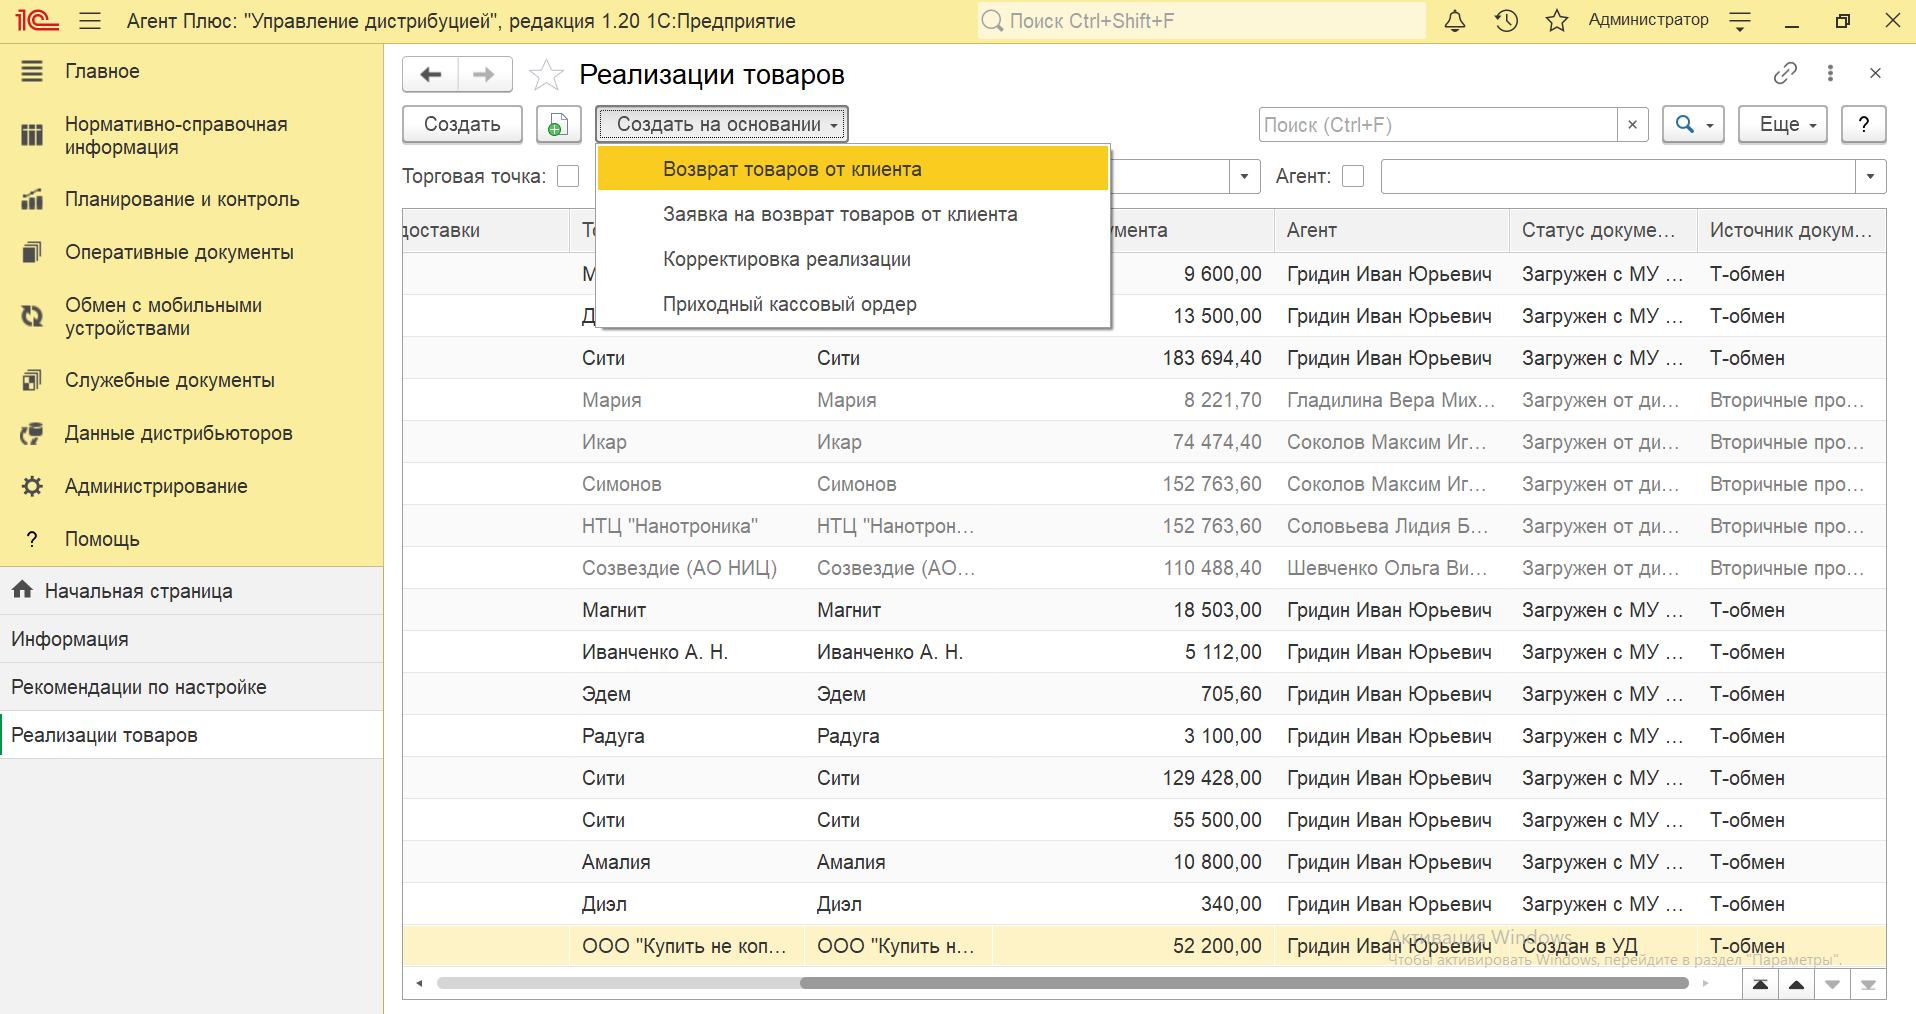
Task: Open Администрирование gear section
Action: [x=156, y=486]
